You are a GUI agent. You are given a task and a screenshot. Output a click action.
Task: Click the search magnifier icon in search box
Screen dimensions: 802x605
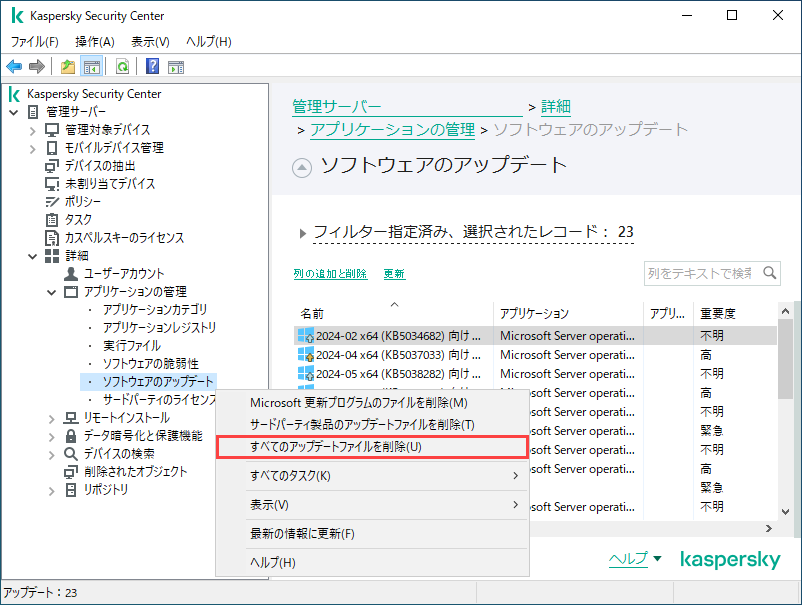(769, 273)
